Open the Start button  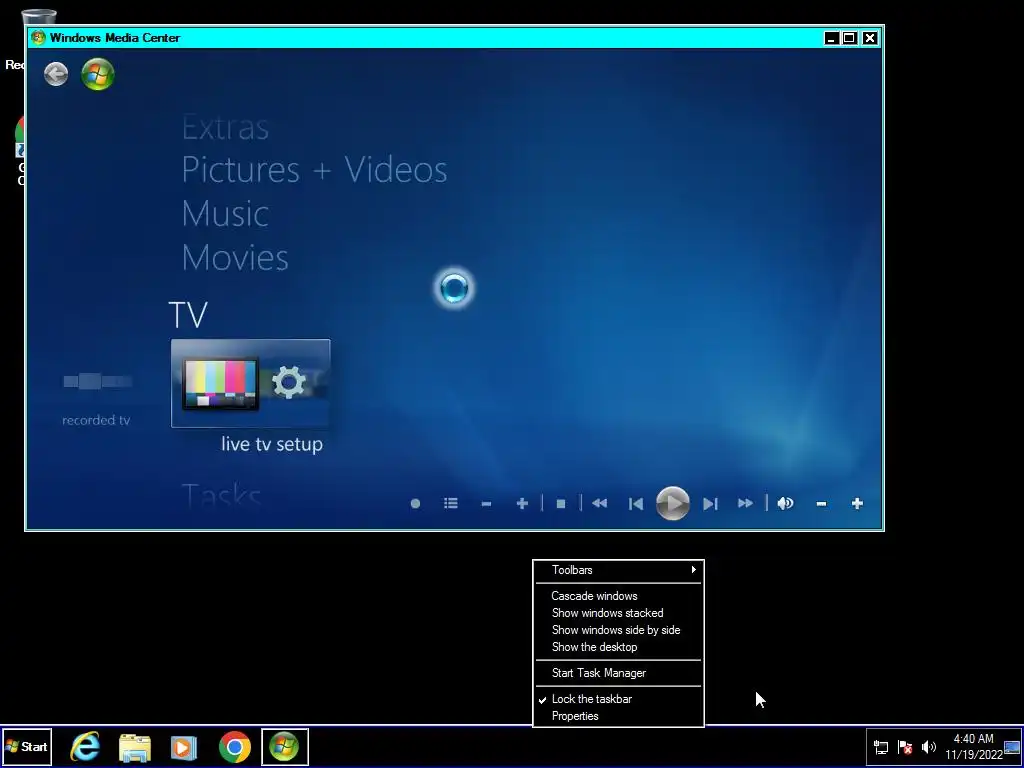click(26, 746)
